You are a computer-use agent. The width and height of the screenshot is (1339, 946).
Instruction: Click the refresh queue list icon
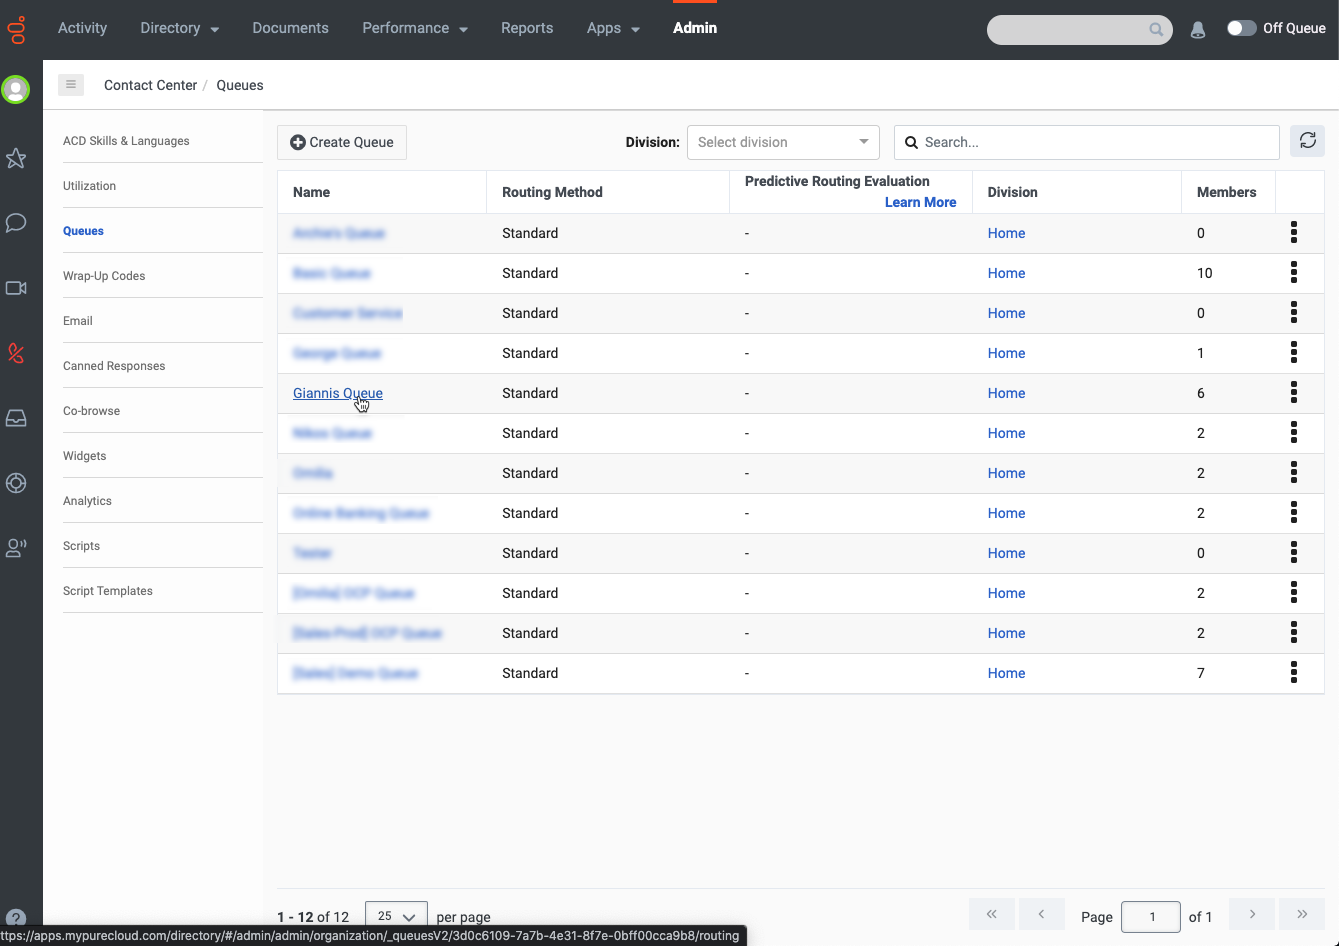(1307, 142)
